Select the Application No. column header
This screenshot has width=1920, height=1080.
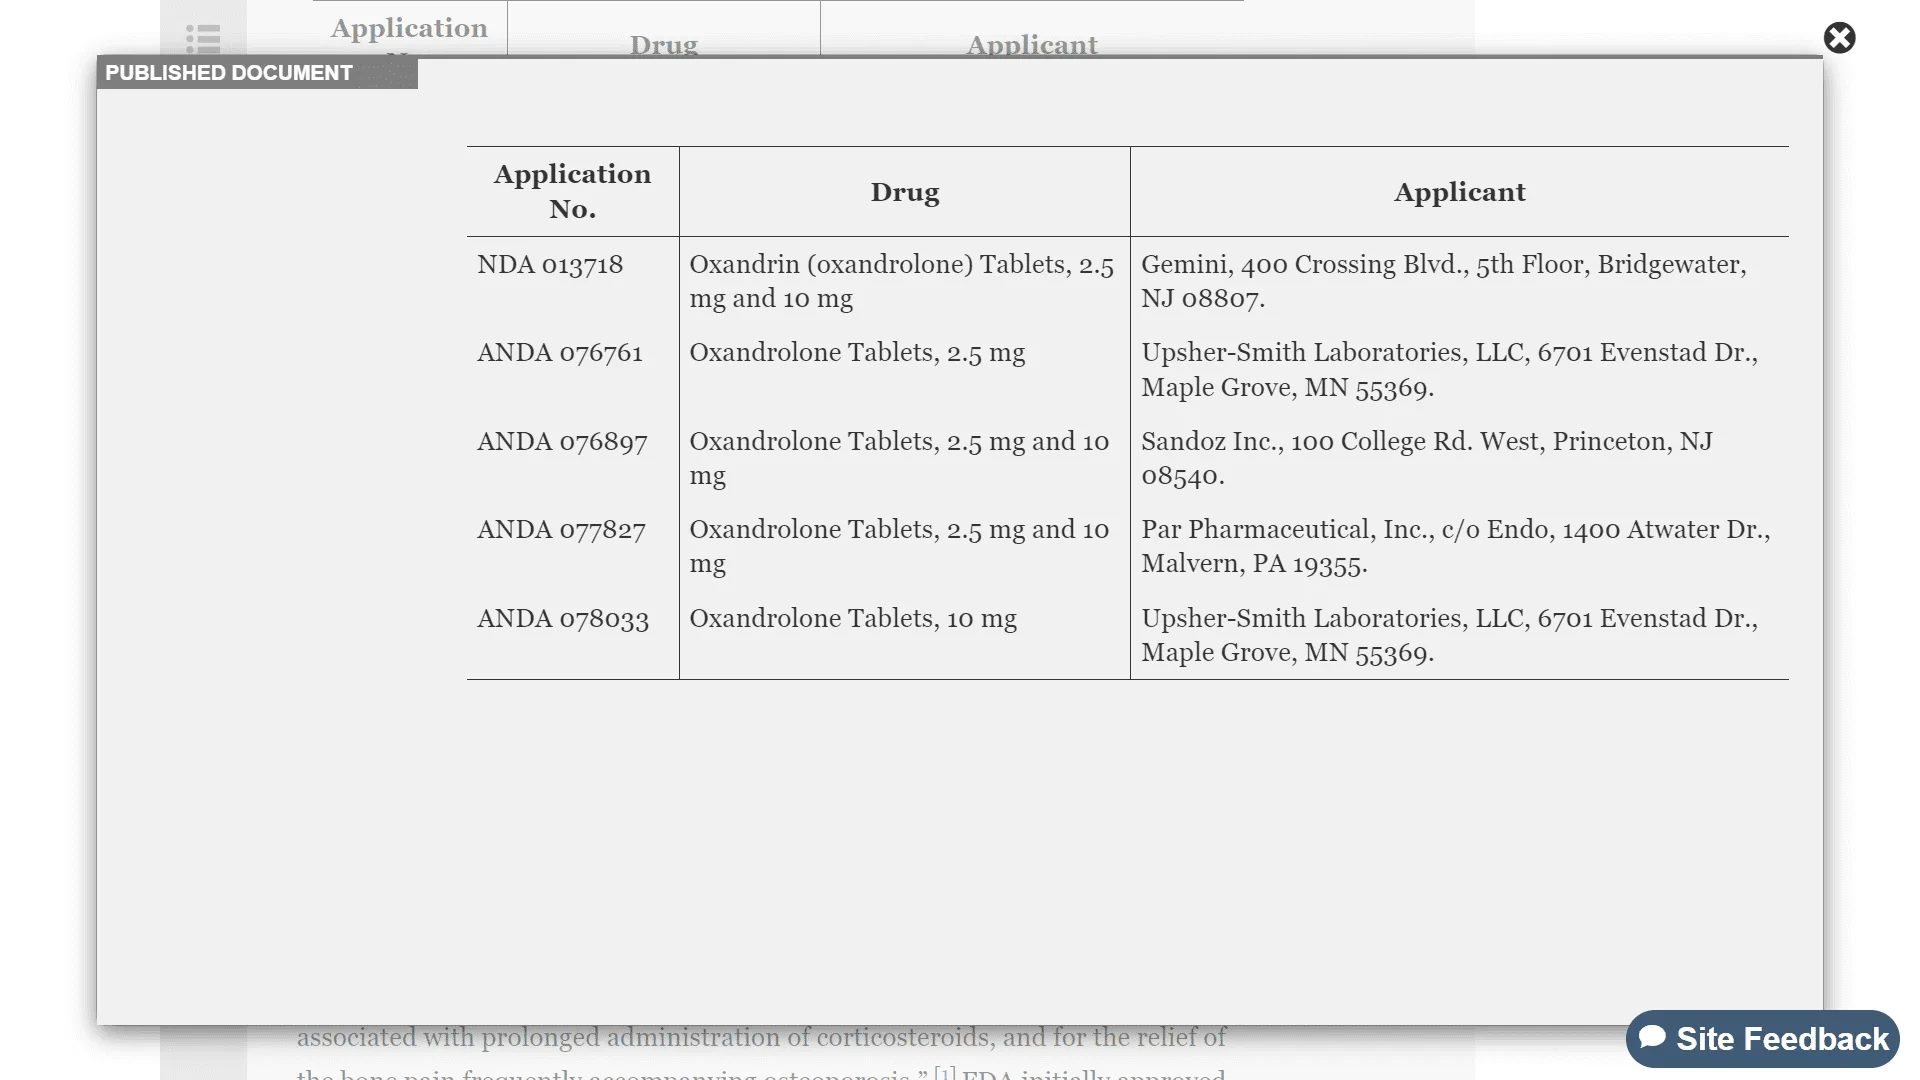click(573, 192)
